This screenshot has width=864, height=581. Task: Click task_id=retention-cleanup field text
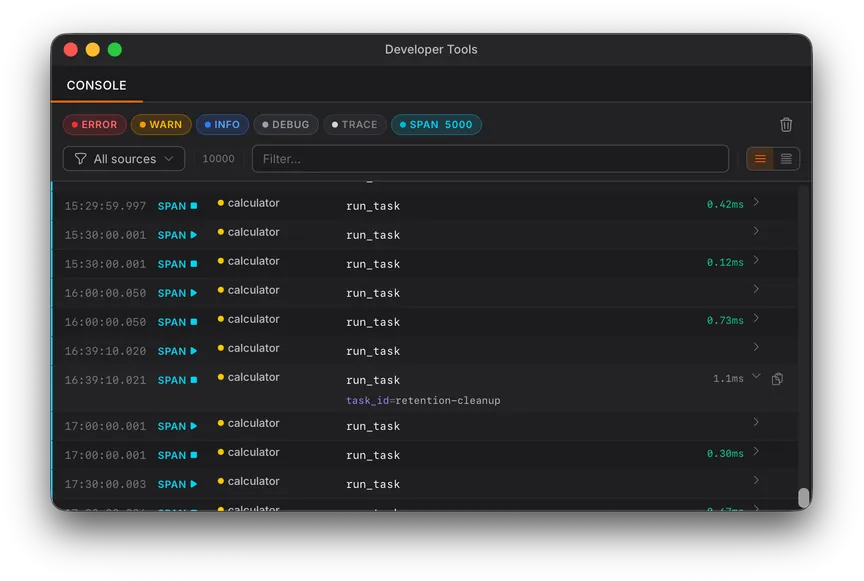click(x=423, y=401)
